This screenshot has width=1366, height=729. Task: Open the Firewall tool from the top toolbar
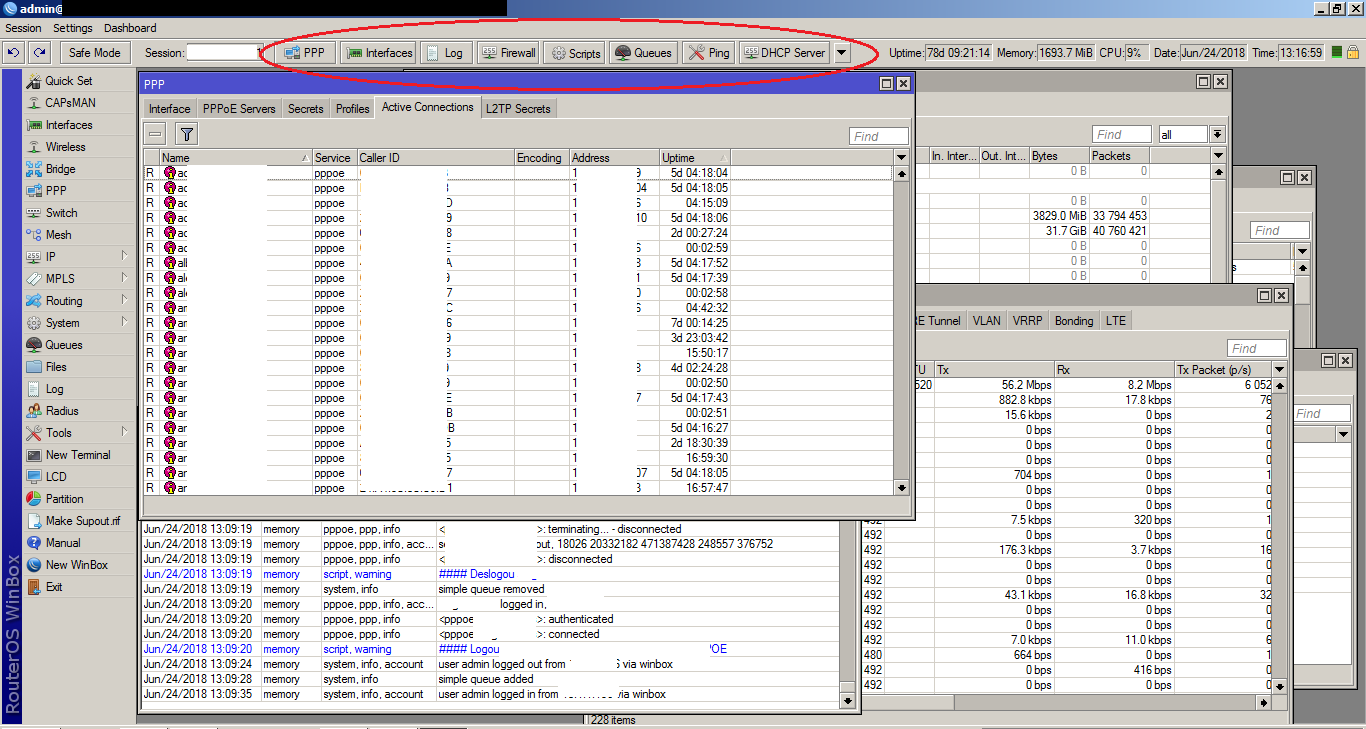click(507, 52)
